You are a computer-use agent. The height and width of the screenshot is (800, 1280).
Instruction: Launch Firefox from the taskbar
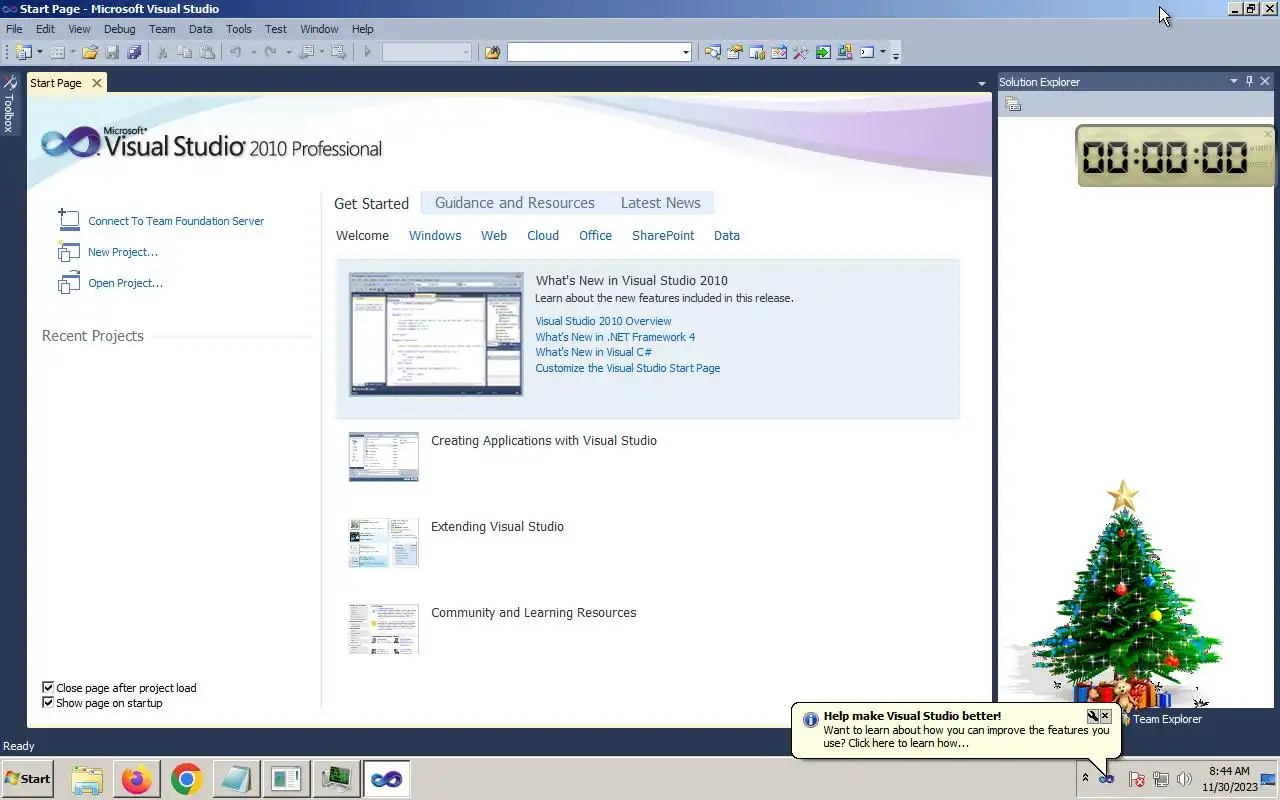(136, 779)
